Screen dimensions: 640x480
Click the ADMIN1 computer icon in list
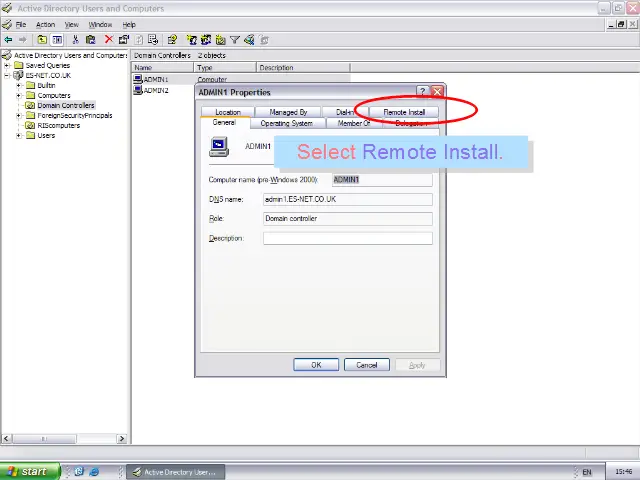[138, 79]
